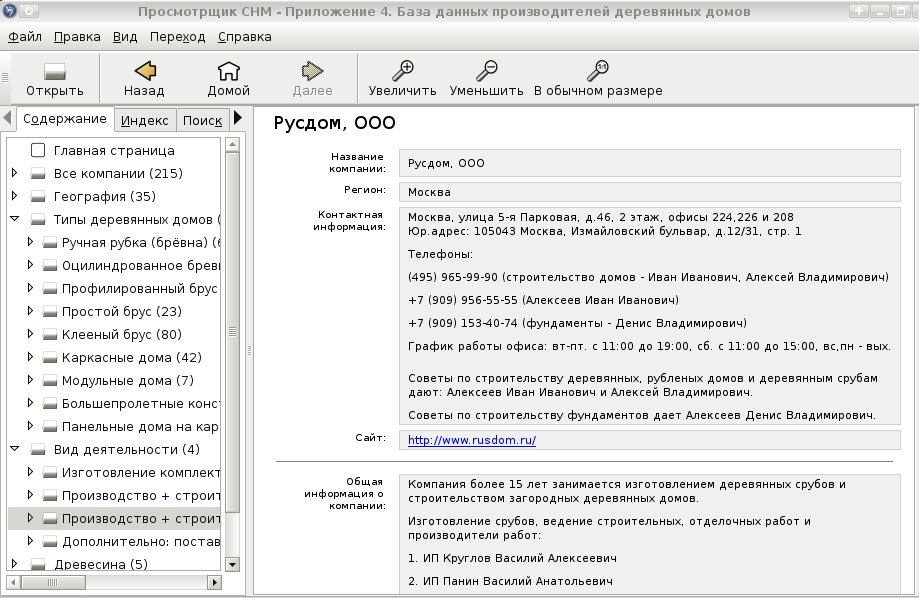
Task: Reset zoom with В обычном размере icon
Action: (598, 70)
